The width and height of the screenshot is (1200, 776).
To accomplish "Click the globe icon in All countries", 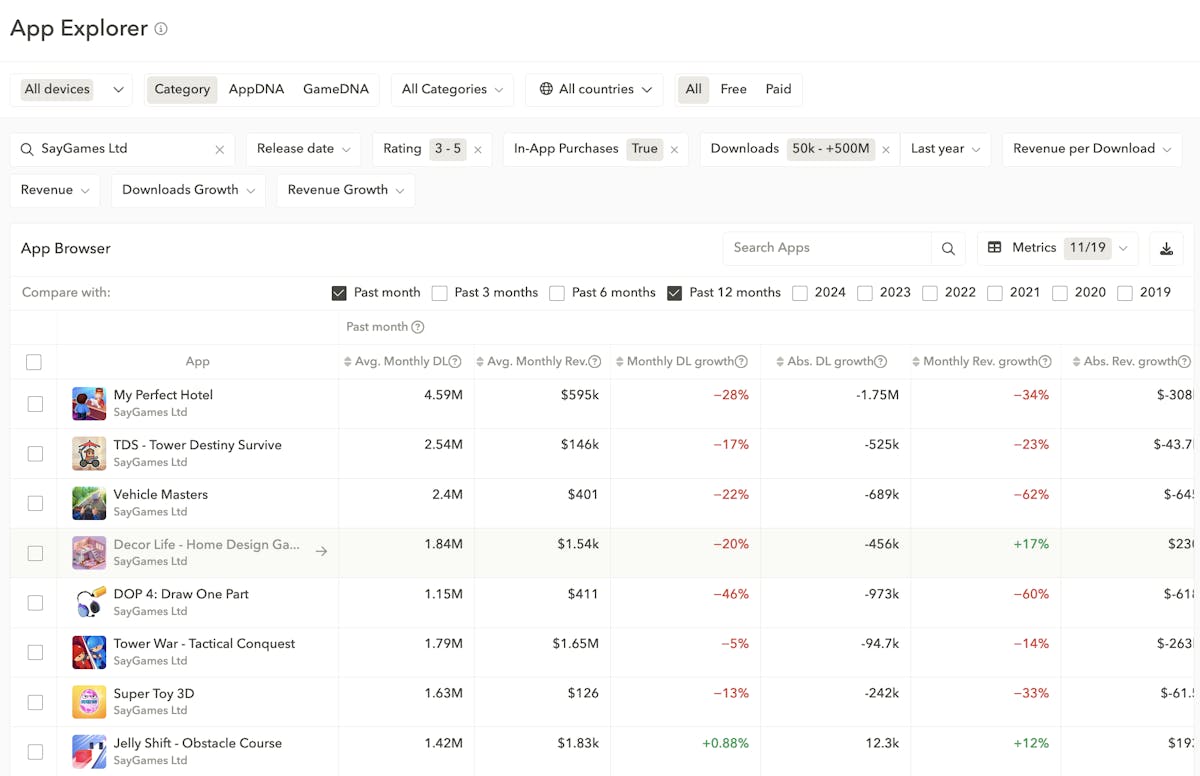I will 546,89.
